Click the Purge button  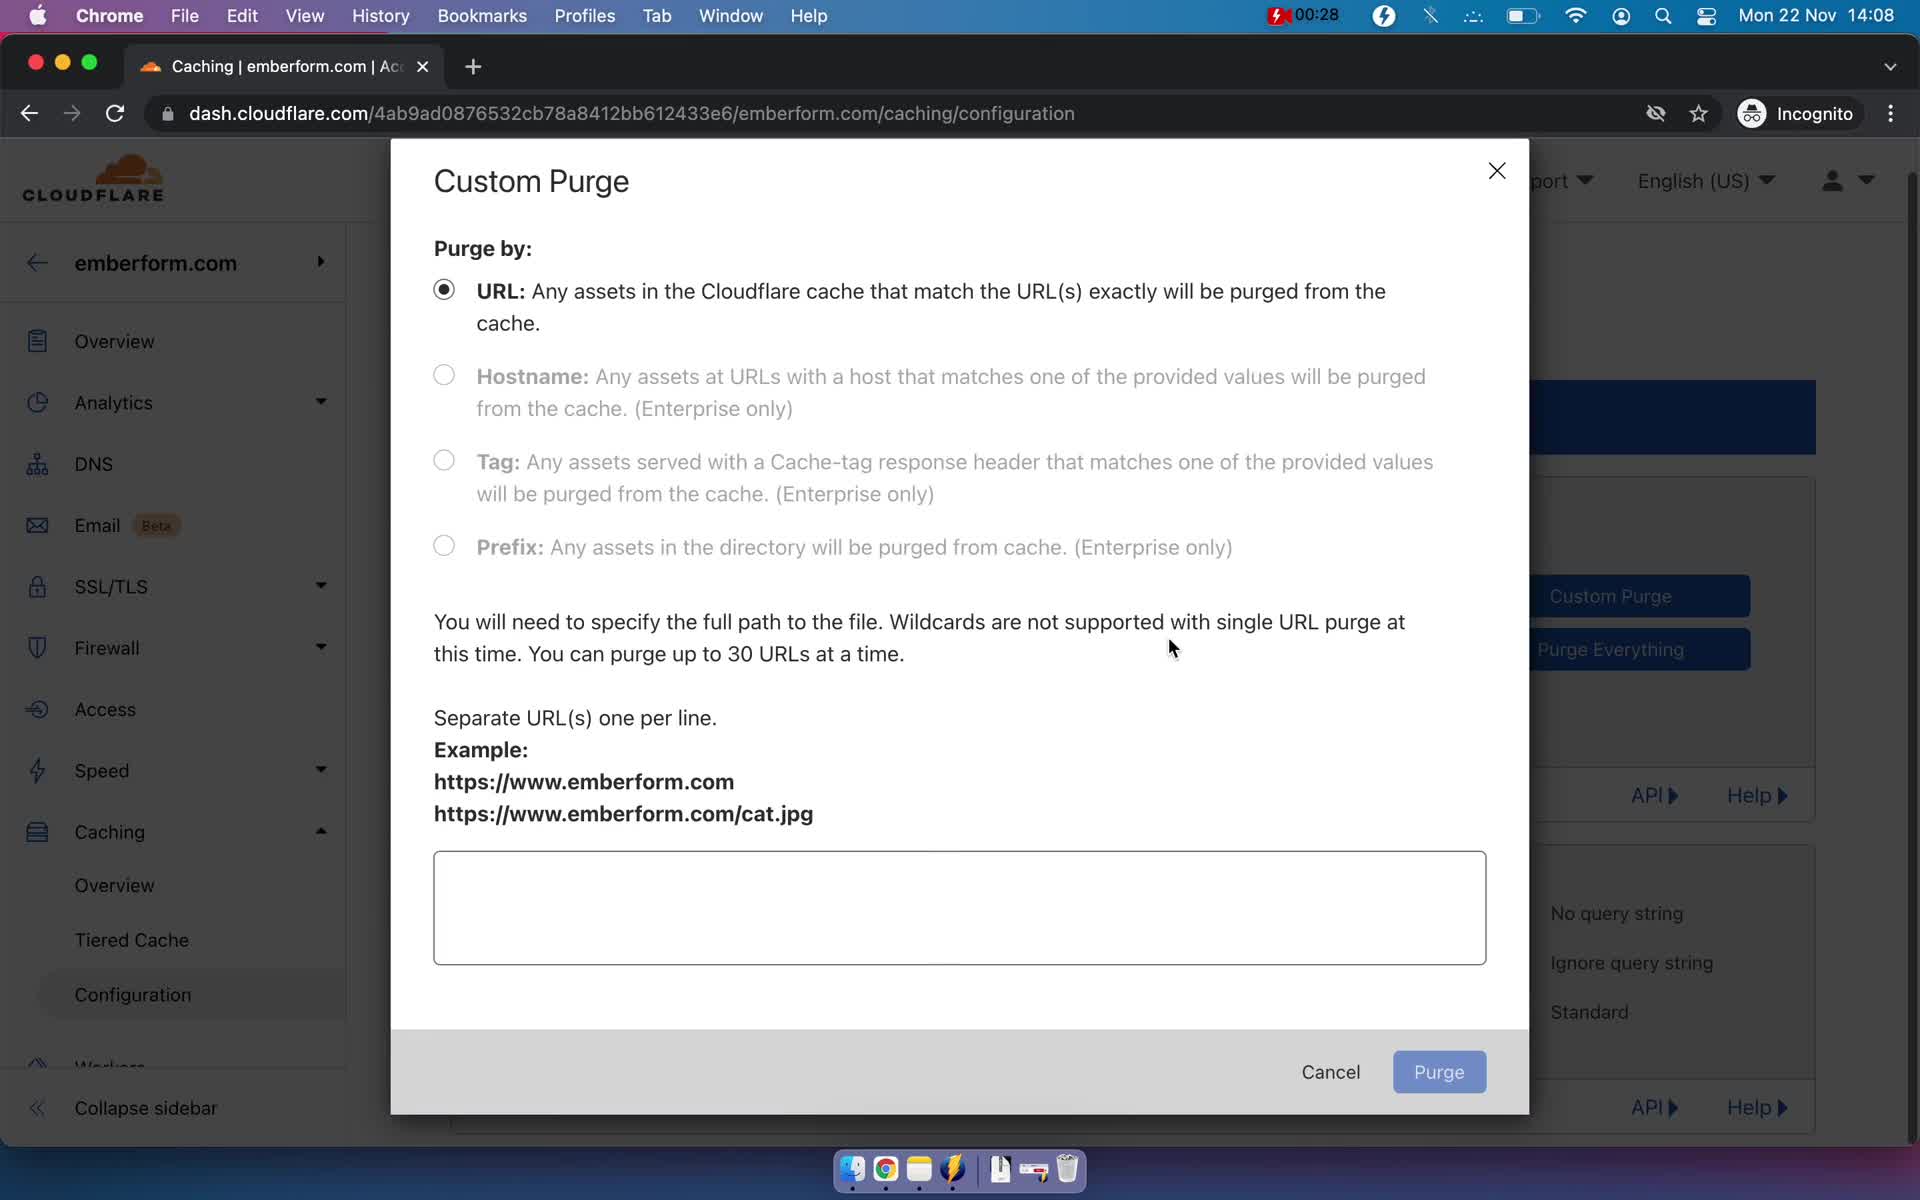point(1439,1071)
